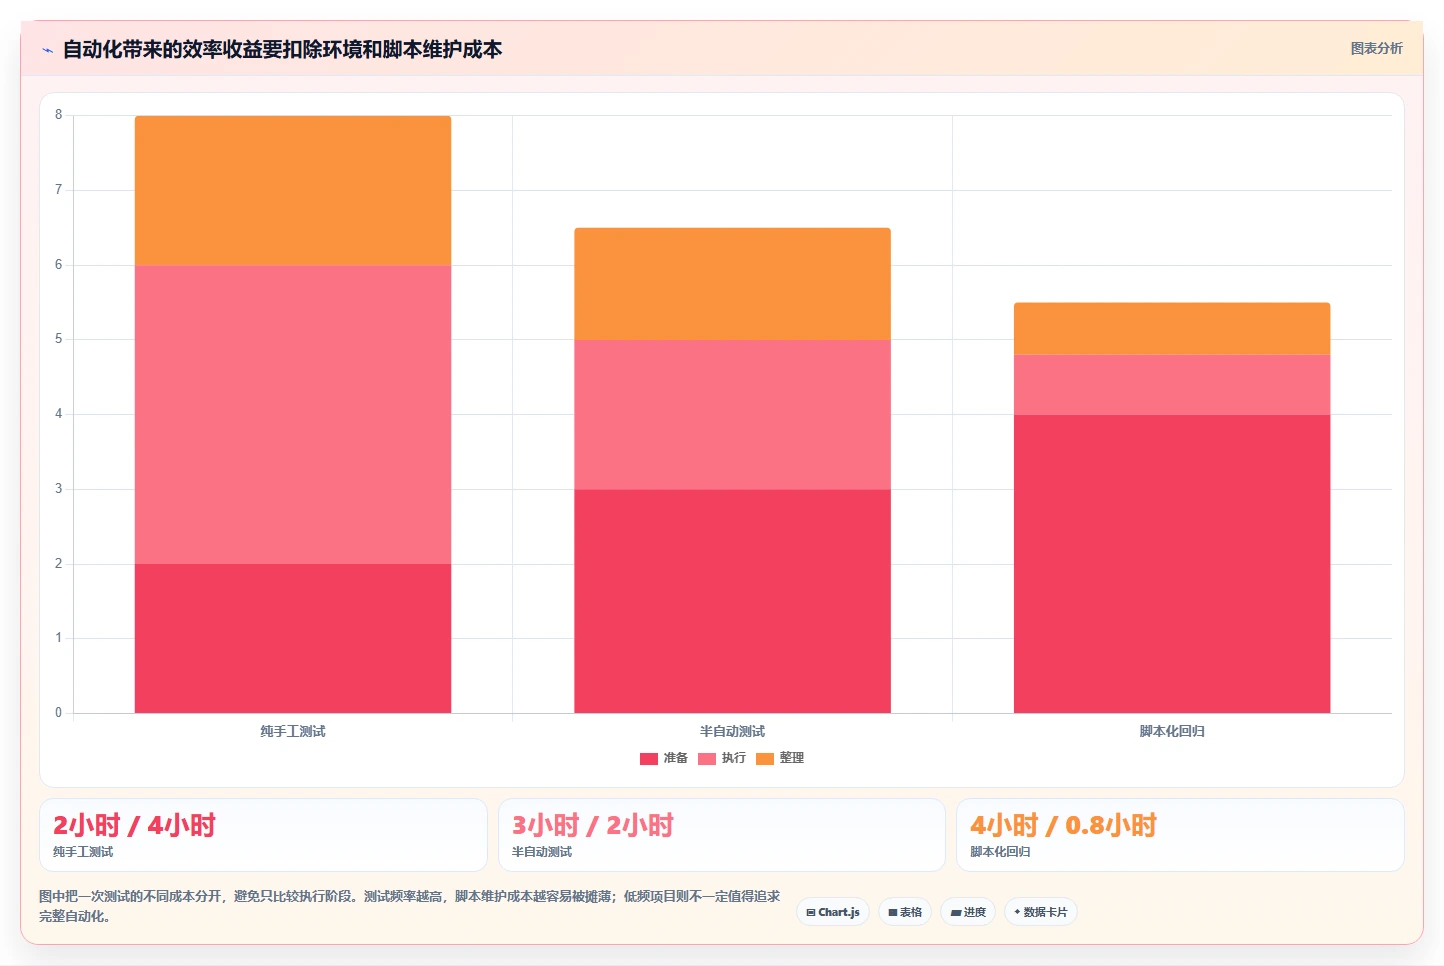This screenshot has height=966, width=1444.
Task: Click the 图表分析 label in the header
Action: point(1376,48)
